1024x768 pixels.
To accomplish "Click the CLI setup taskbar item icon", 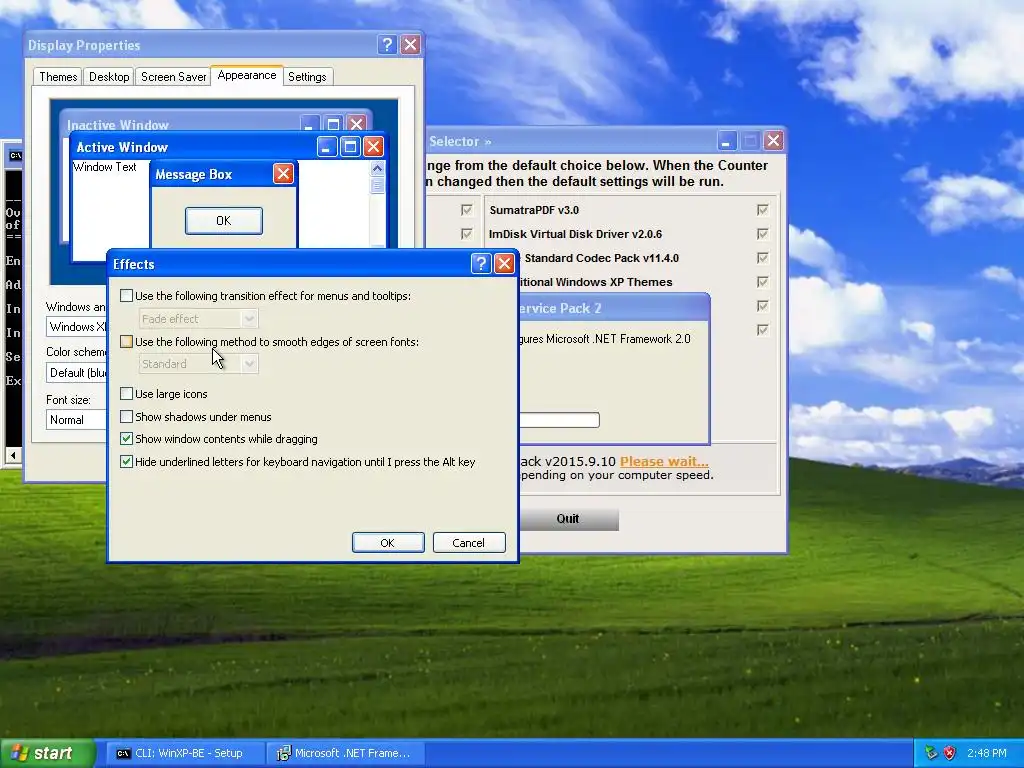I will (x=122, y=753).
